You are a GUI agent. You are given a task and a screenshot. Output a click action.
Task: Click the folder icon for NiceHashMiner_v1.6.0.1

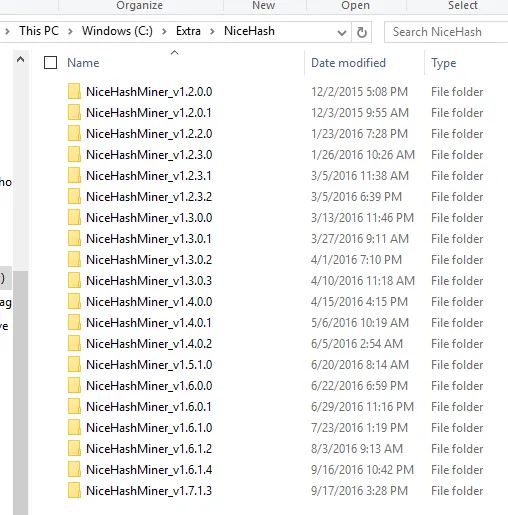(x=74, y=406)
